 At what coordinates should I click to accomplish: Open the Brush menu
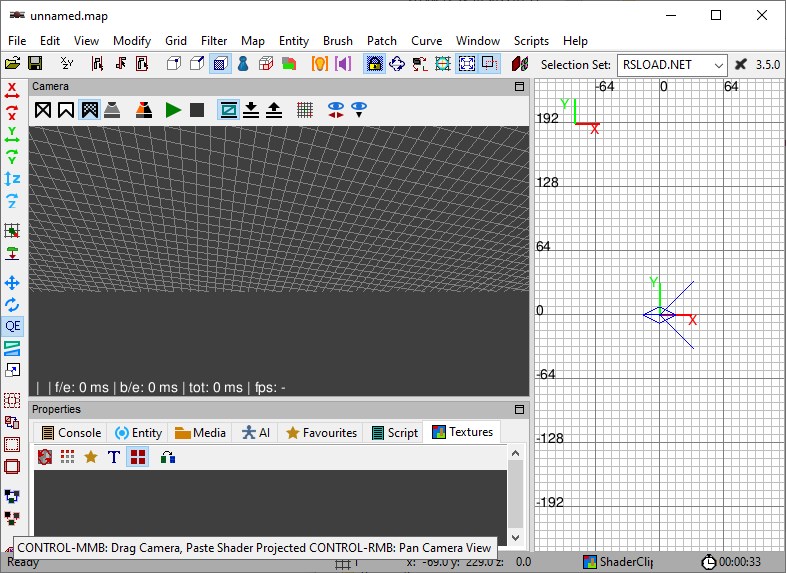337,41
